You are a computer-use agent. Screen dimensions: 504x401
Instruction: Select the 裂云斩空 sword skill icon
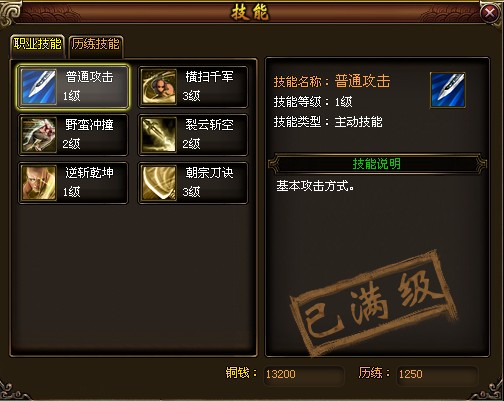pyautogui.click(x=159, y=135)
